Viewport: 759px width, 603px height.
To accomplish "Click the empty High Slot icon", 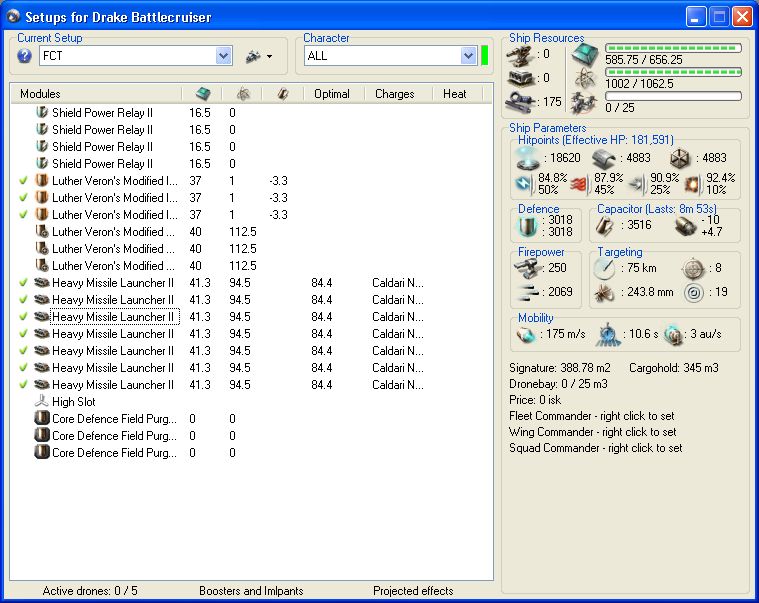I will [42, 402].
